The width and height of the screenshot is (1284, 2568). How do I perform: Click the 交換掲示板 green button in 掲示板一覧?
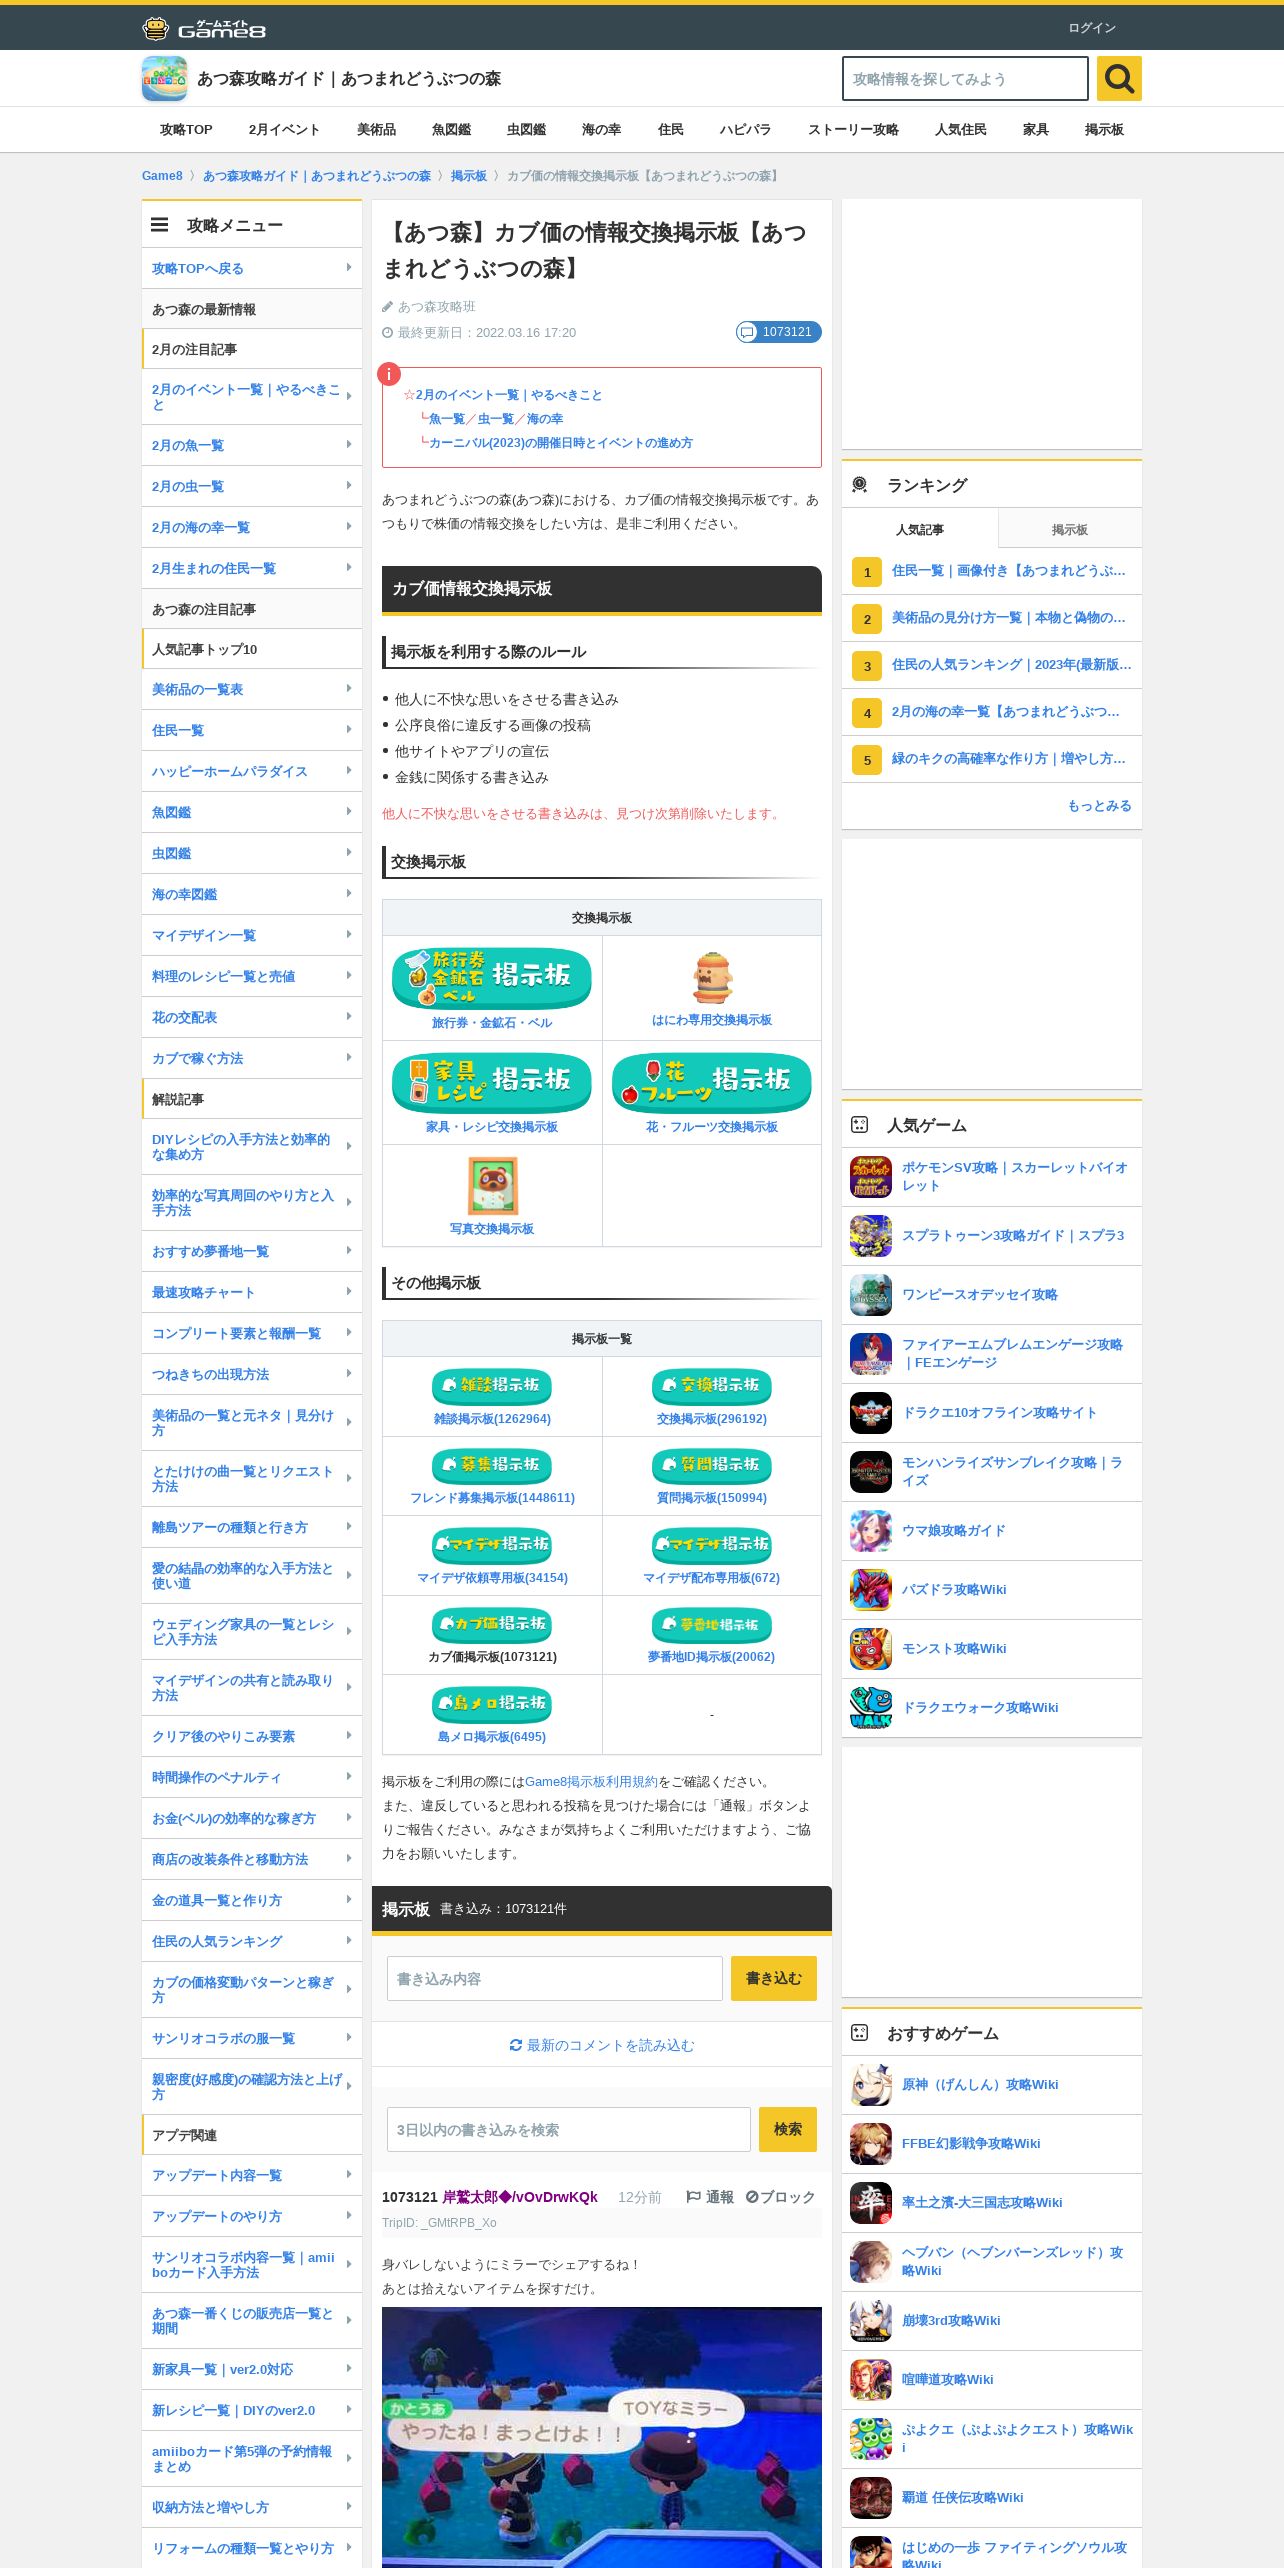(x=712, y=1385)
